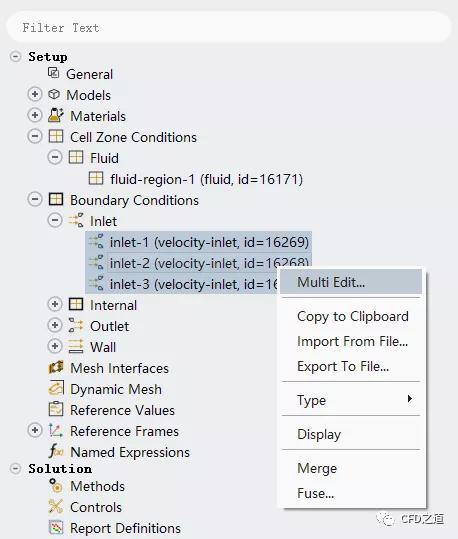Collapse the Setup section

coord(15,56)
